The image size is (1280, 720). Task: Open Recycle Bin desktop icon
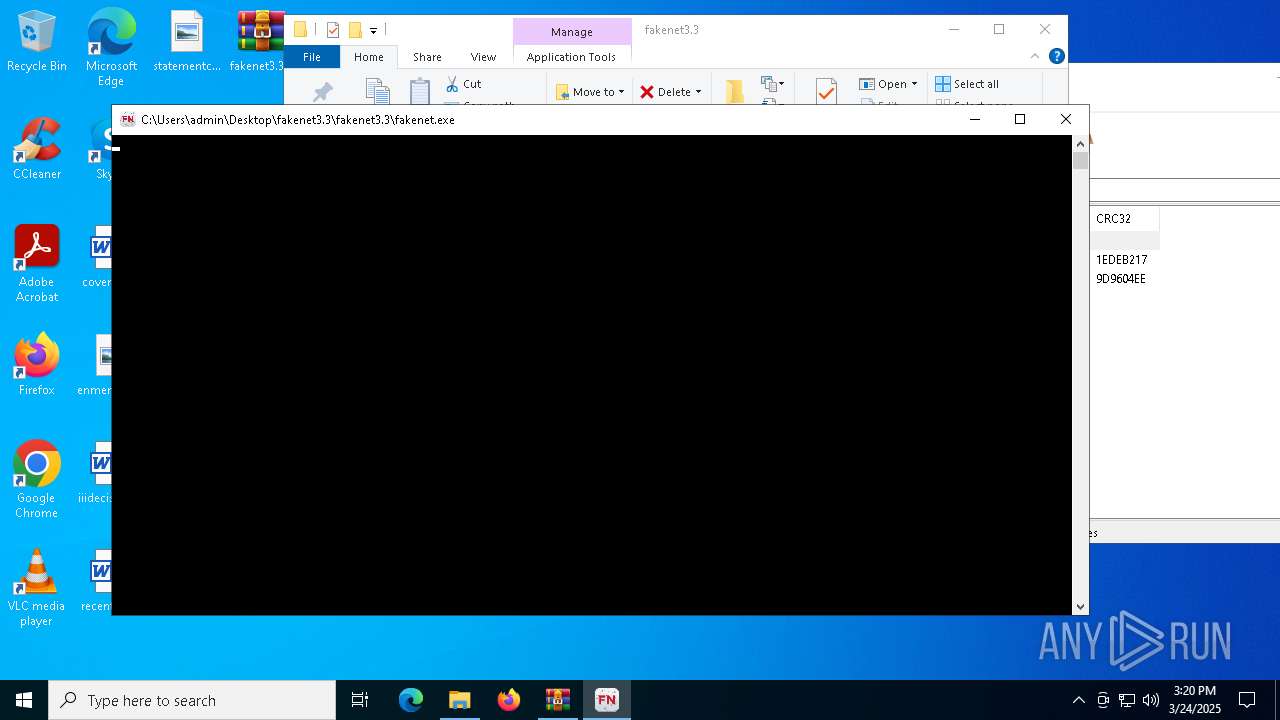coord(37,41)
